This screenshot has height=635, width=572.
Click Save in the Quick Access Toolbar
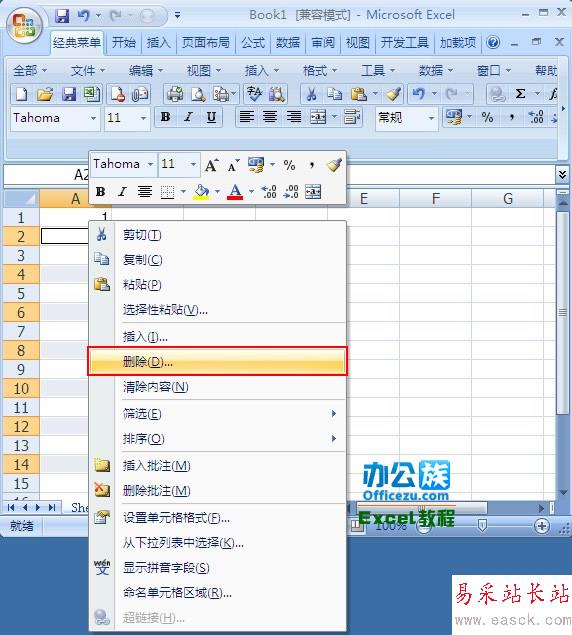point(62,16)
